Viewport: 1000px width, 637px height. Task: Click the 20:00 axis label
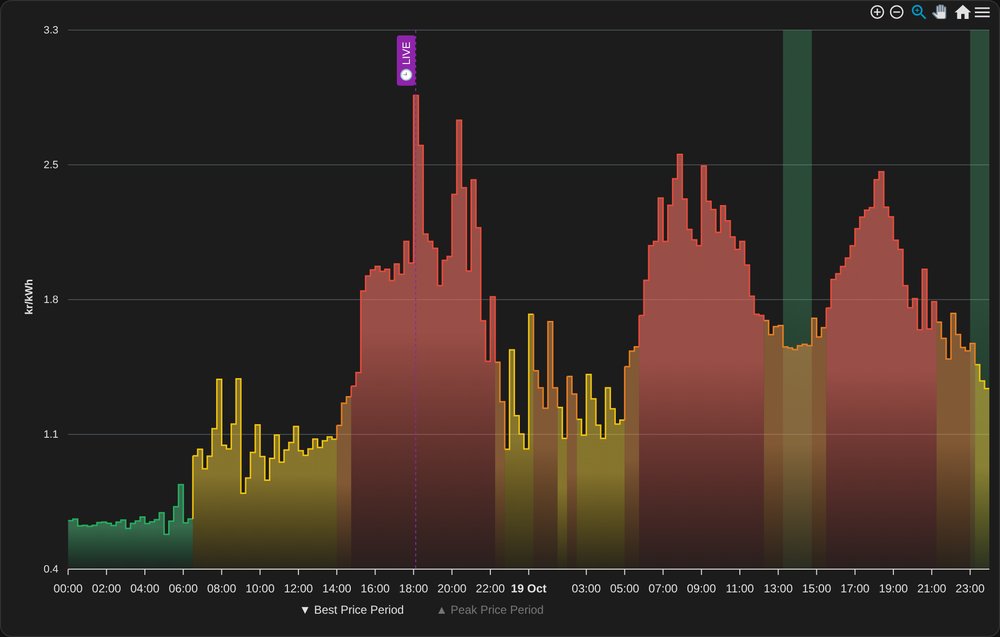(452, 589)
